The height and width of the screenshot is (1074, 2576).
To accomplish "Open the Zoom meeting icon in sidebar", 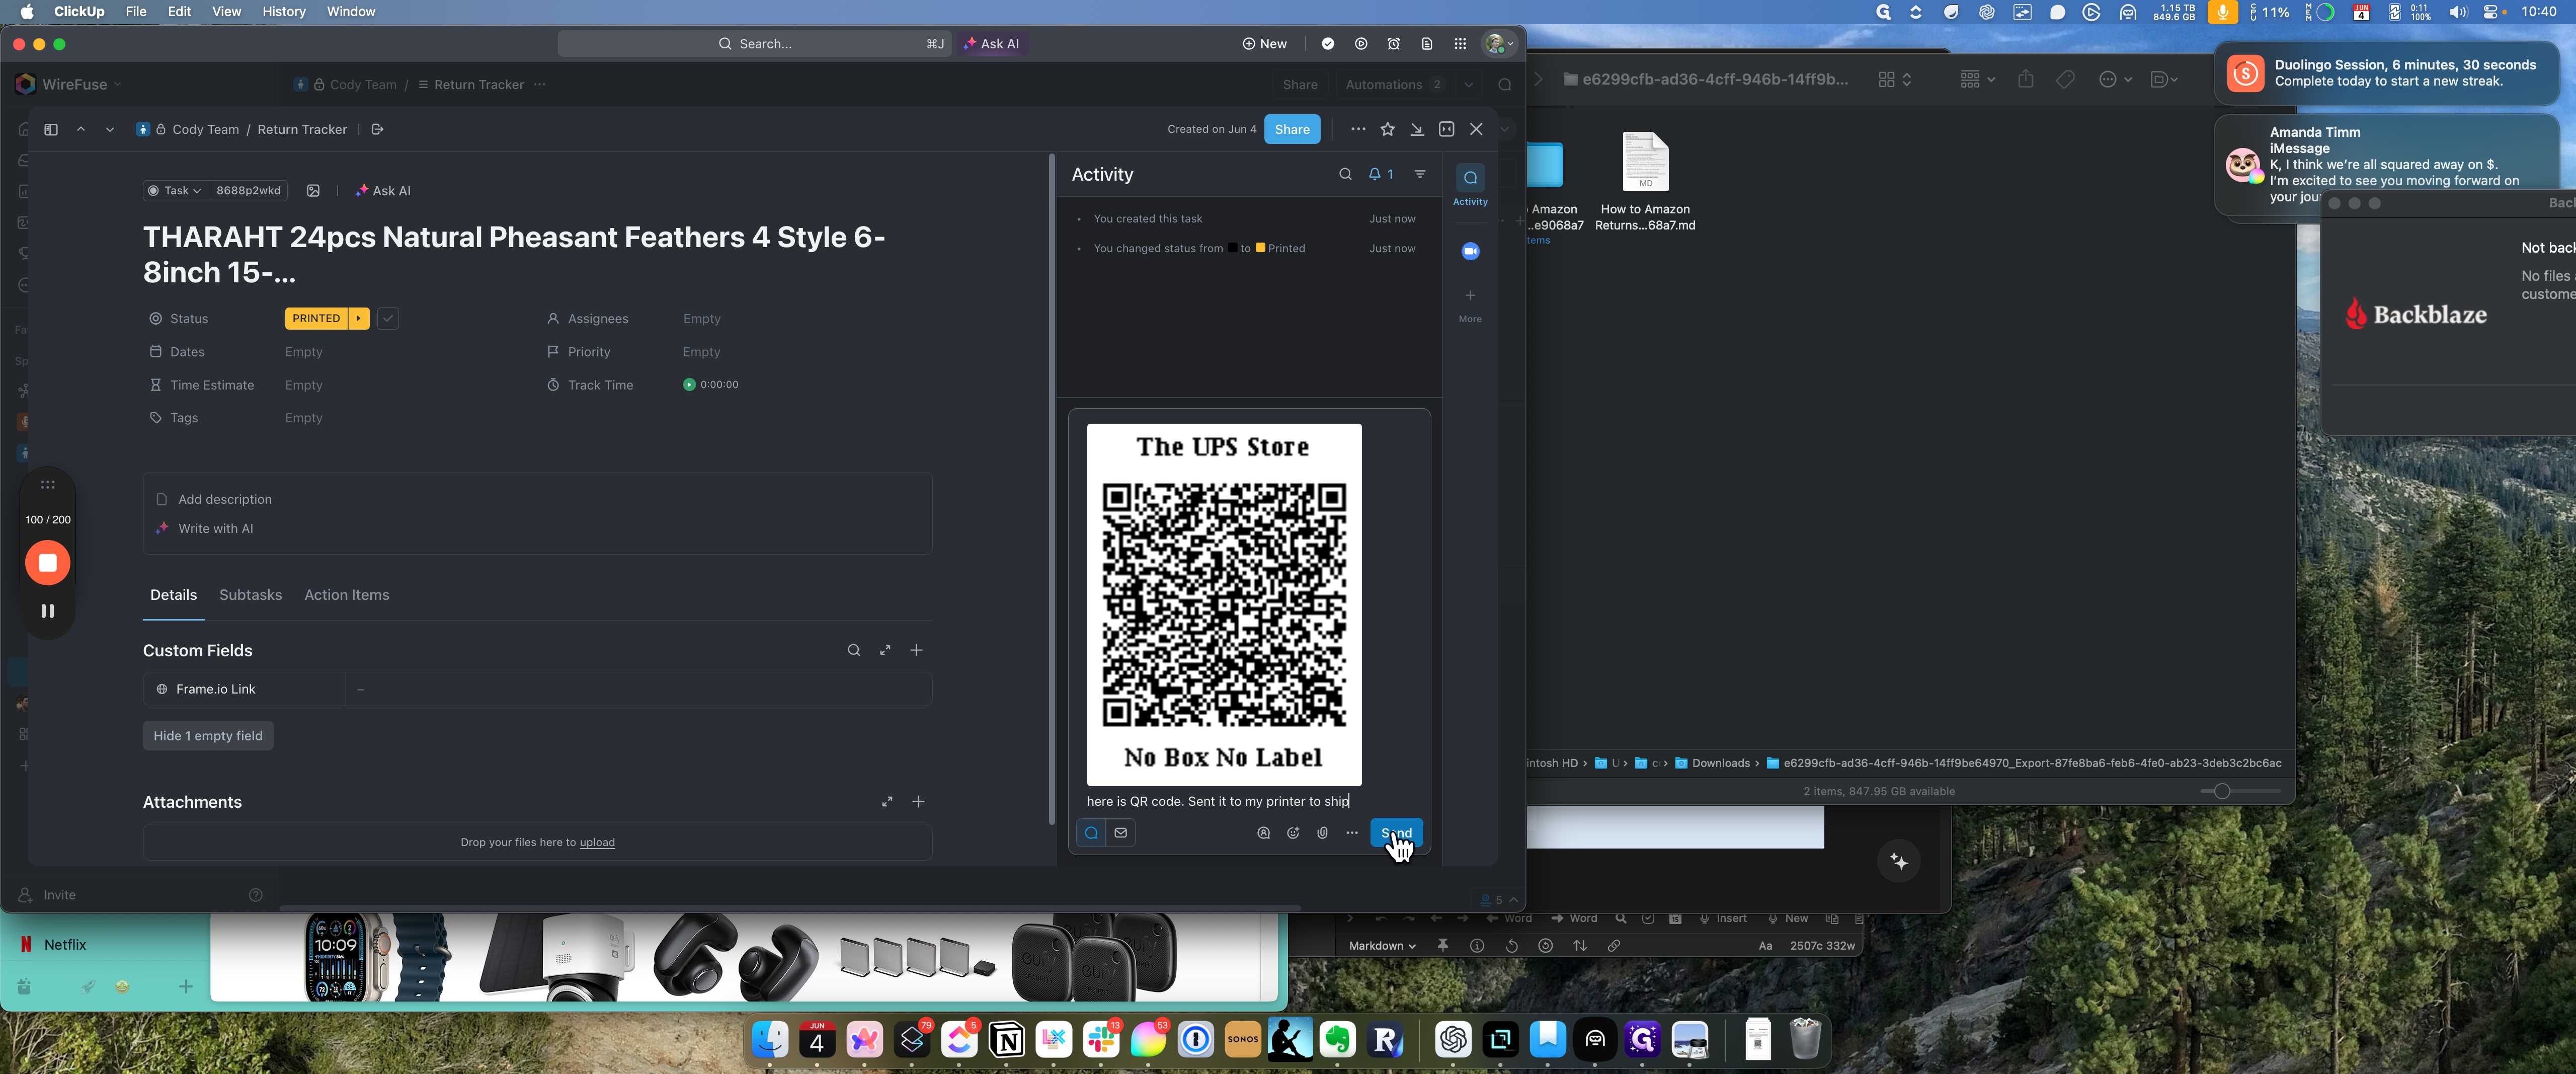I will (x=1470, y=251).
